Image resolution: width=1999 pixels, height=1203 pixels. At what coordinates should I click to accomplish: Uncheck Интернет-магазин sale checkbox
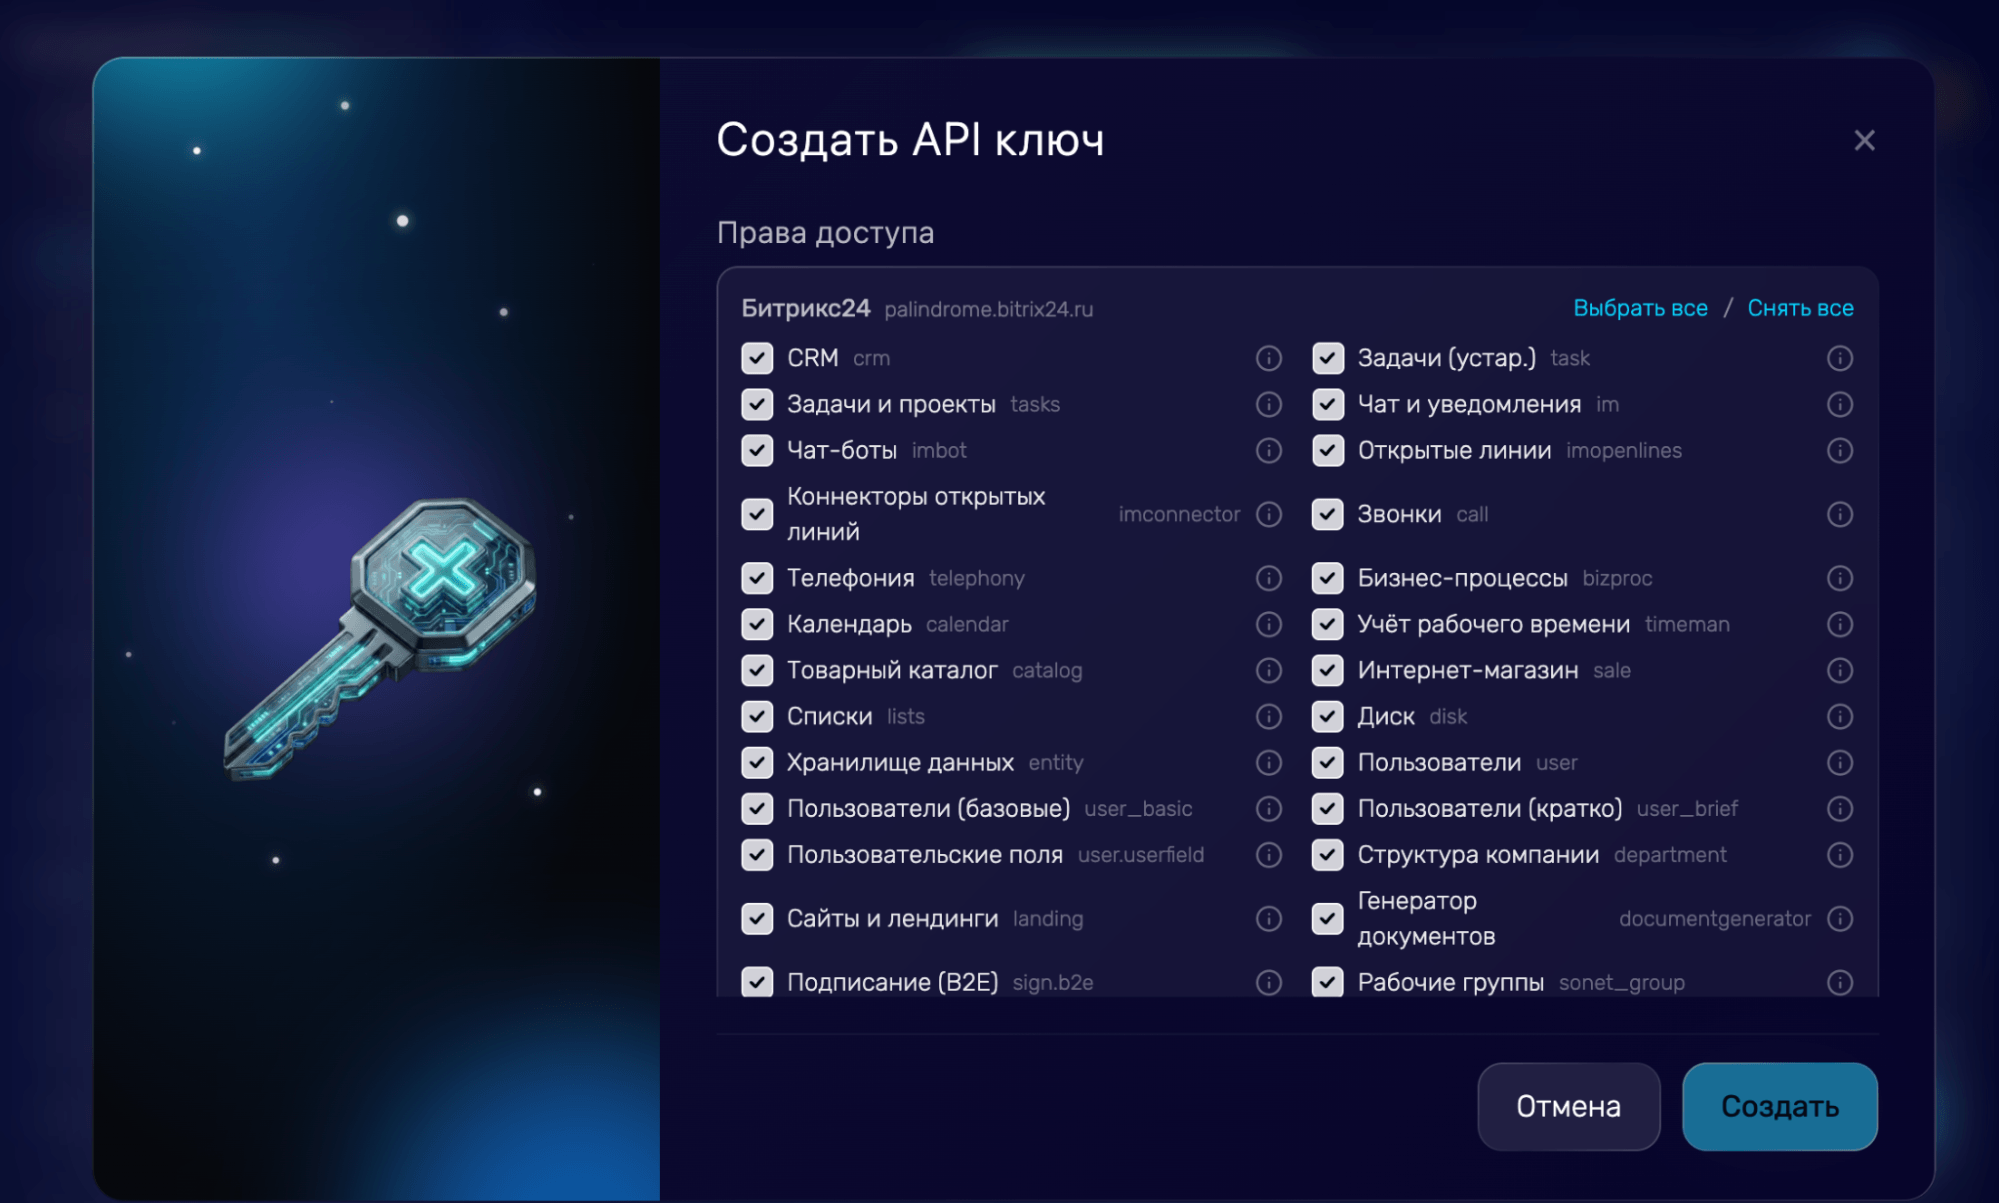pyautogui.click(x=1327, y=670)
